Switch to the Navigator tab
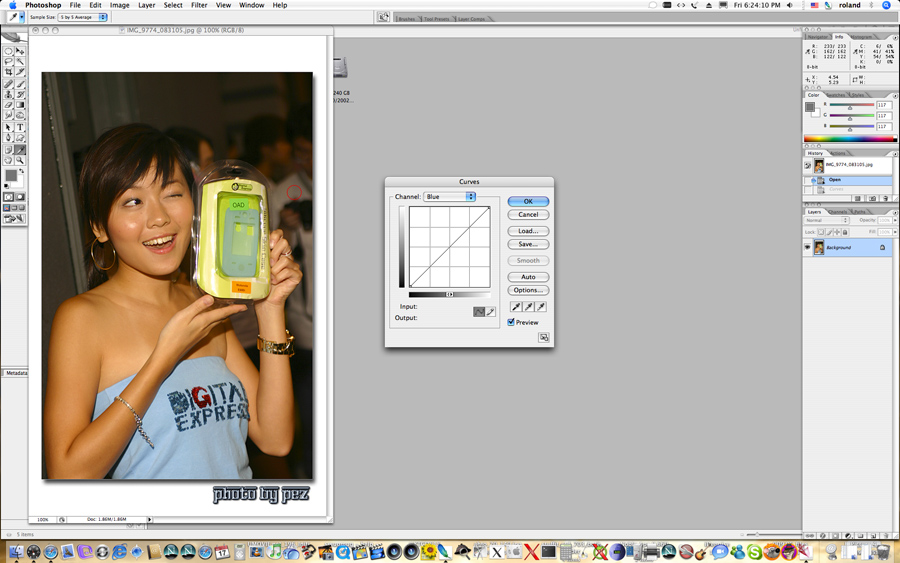The image size is (900, 563). [817, 37]
